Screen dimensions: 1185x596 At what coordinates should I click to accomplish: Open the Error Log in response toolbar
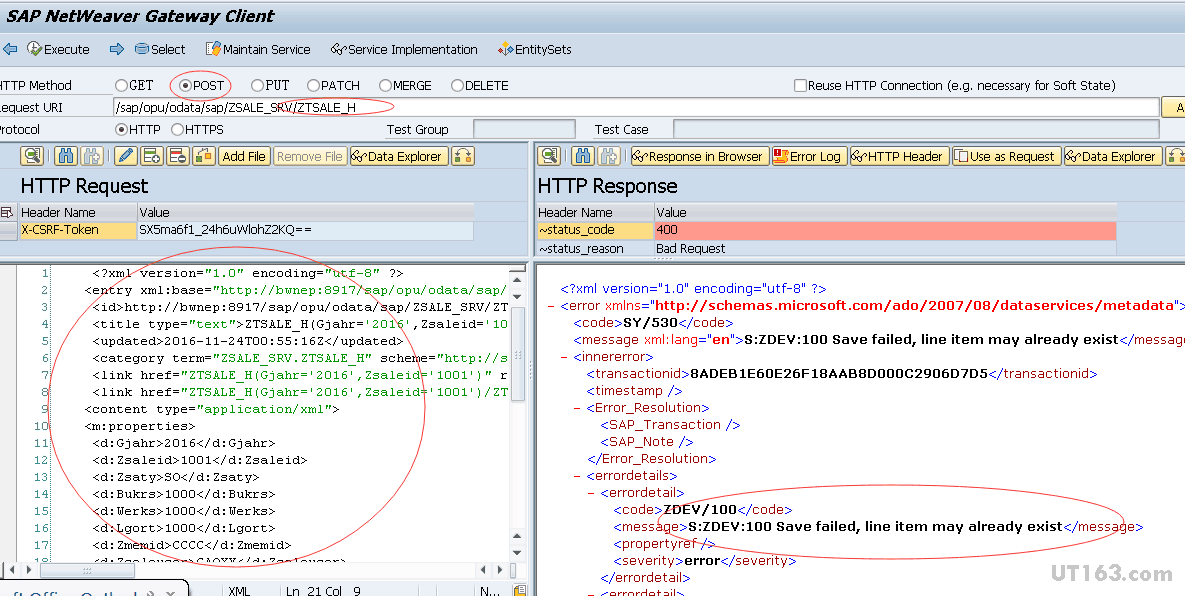coord(808,156)
